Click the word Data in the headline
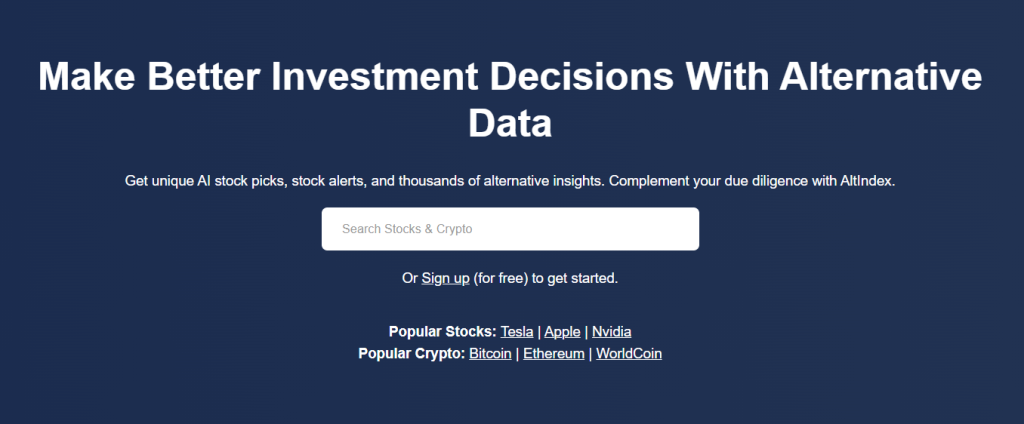The width and height of the screenshot is (1024, 424). (510, 123)
